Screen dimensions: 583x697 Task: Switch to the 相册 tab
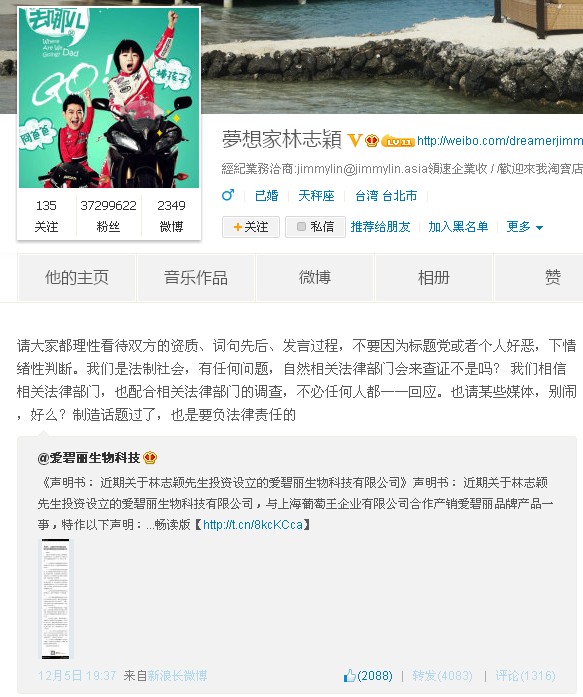pos(434,277)
